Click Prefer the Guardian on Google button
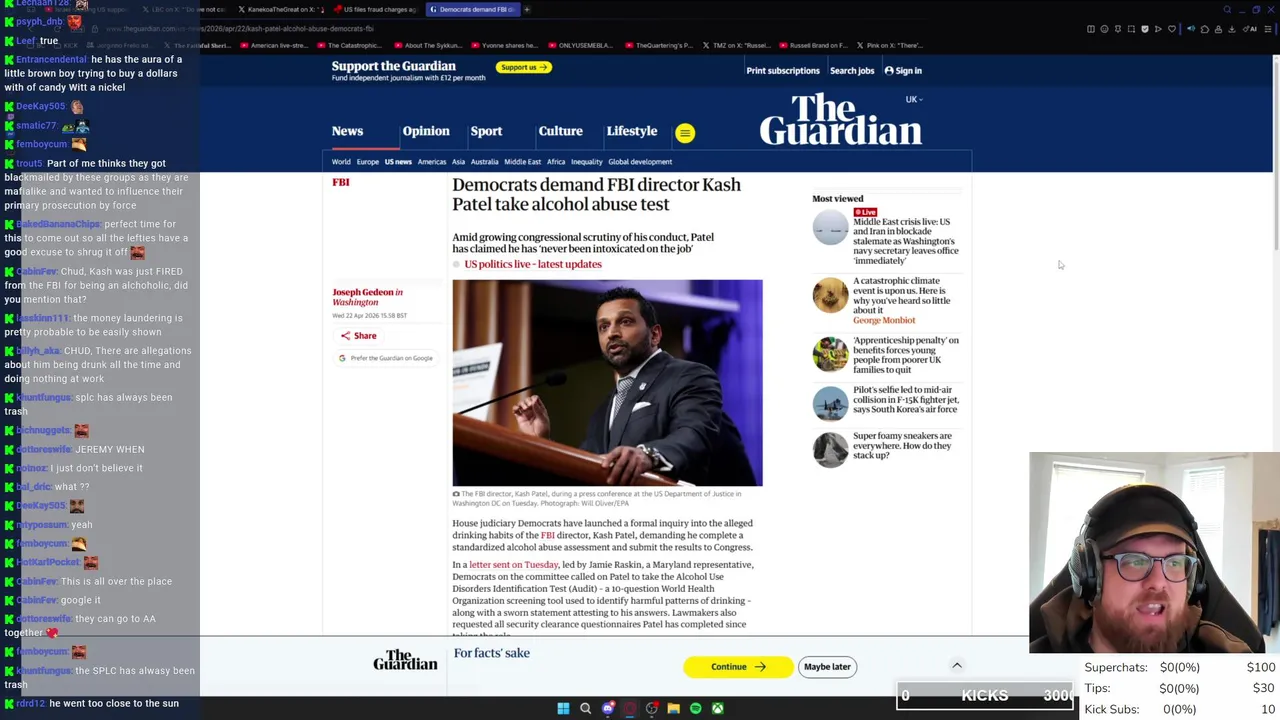 pos(386,358)
